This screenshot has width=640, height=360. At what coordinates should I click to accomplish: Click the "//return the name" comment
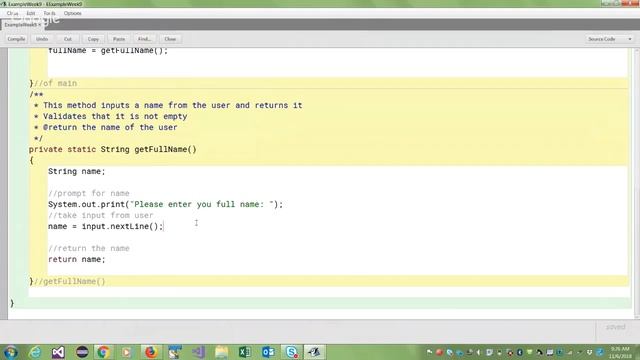89,249
